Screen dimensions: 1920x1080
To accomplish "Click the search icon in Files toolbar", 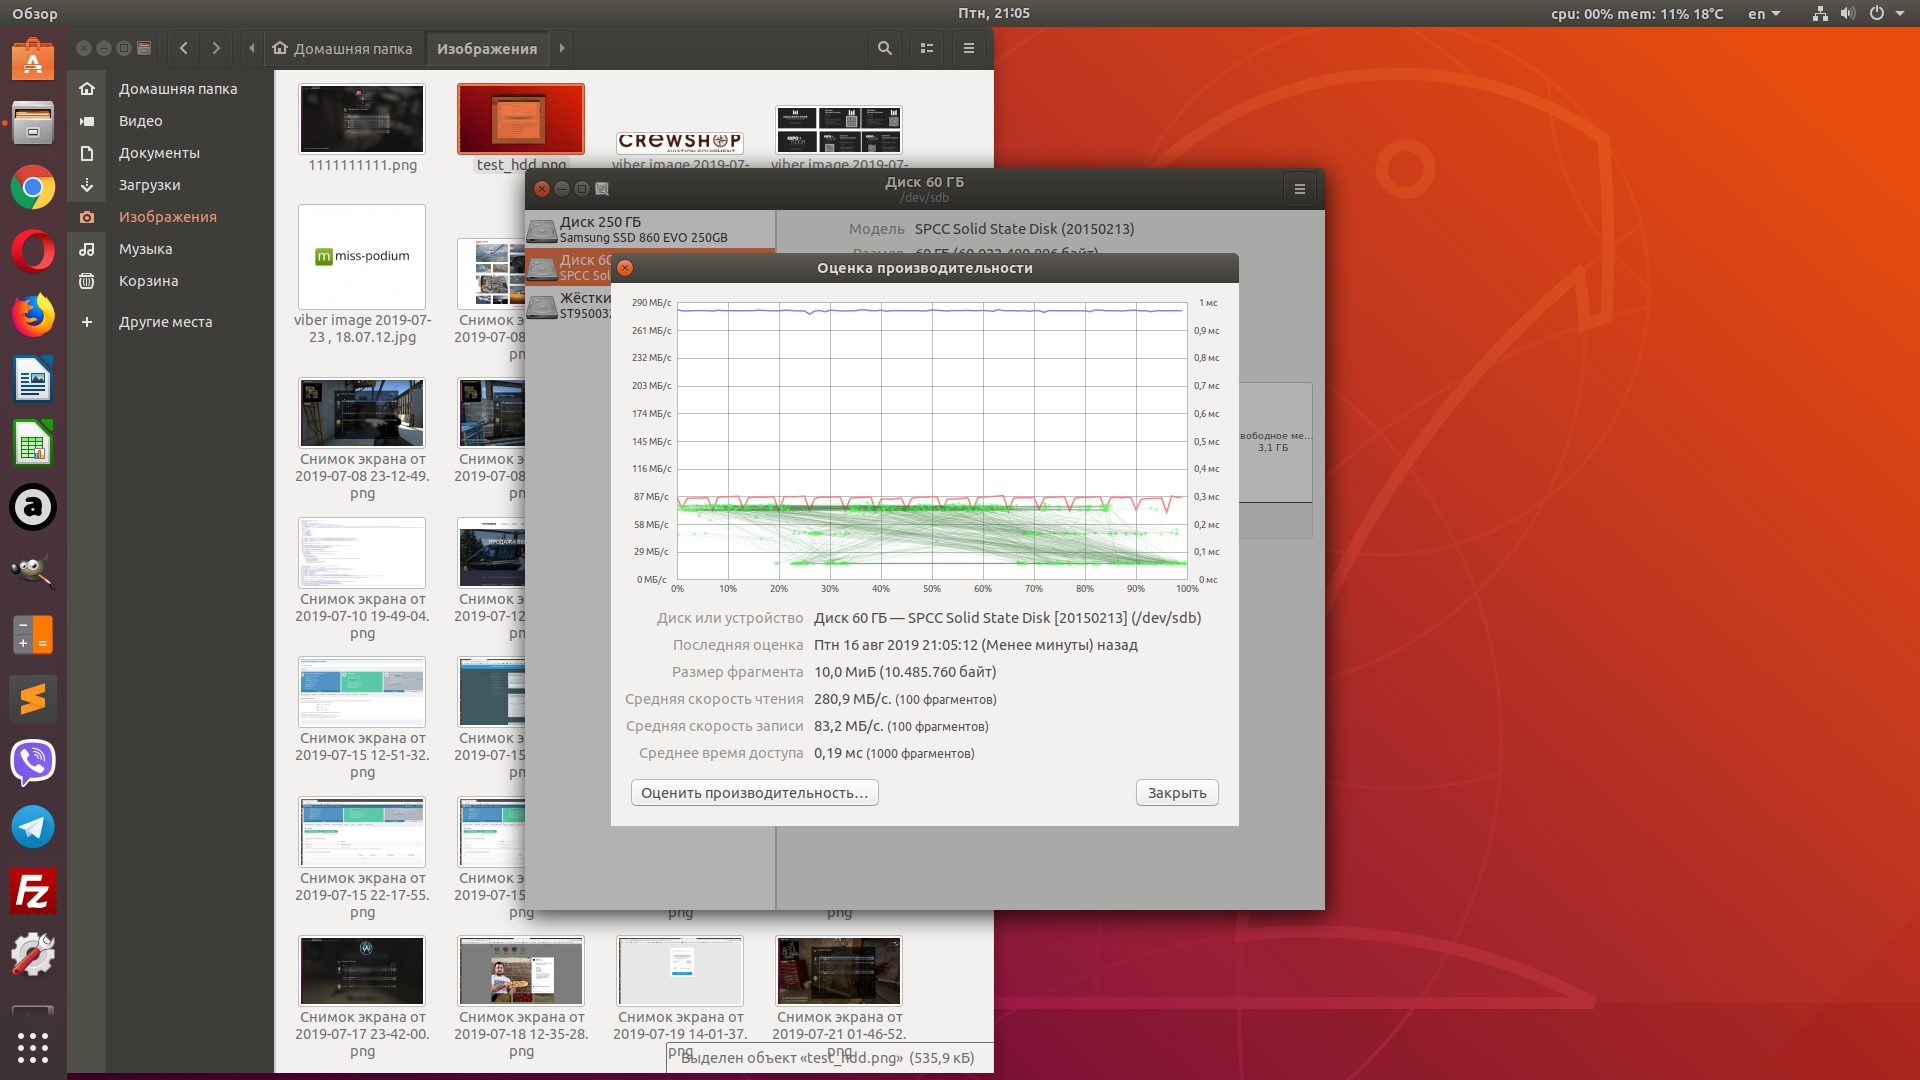I will tap(884, 48).
